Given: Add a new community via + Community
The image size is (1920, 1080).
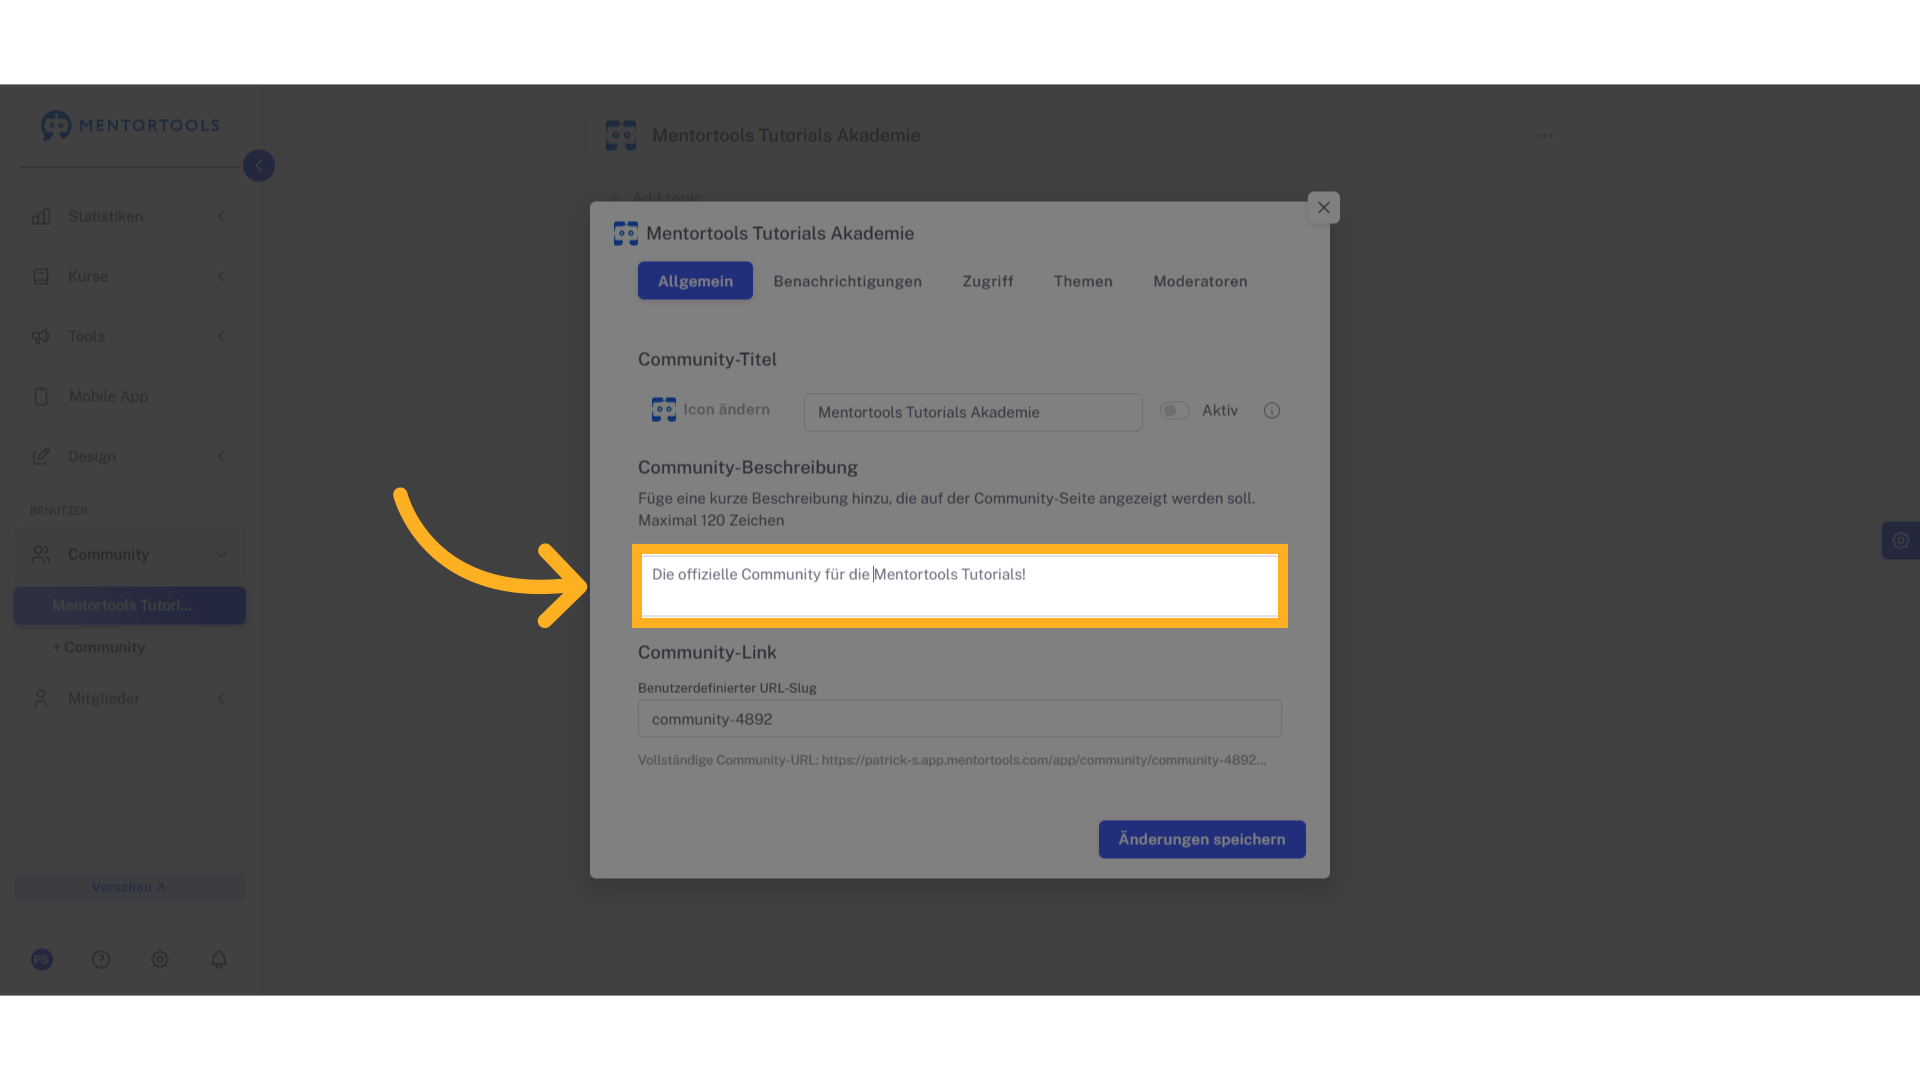Looking at the screenshot, I should (99, 648).
